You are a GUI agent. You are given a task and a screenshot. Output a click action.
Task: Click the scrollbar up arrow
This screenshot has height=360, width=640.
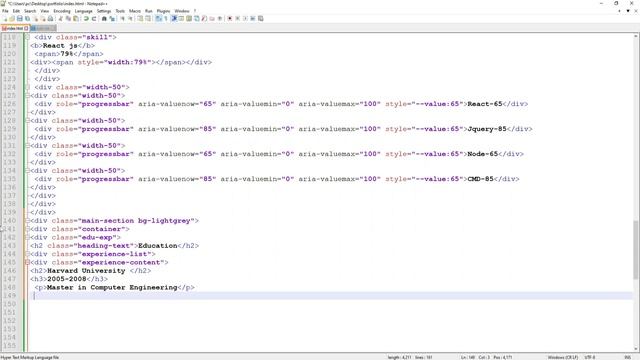[636, 36]
